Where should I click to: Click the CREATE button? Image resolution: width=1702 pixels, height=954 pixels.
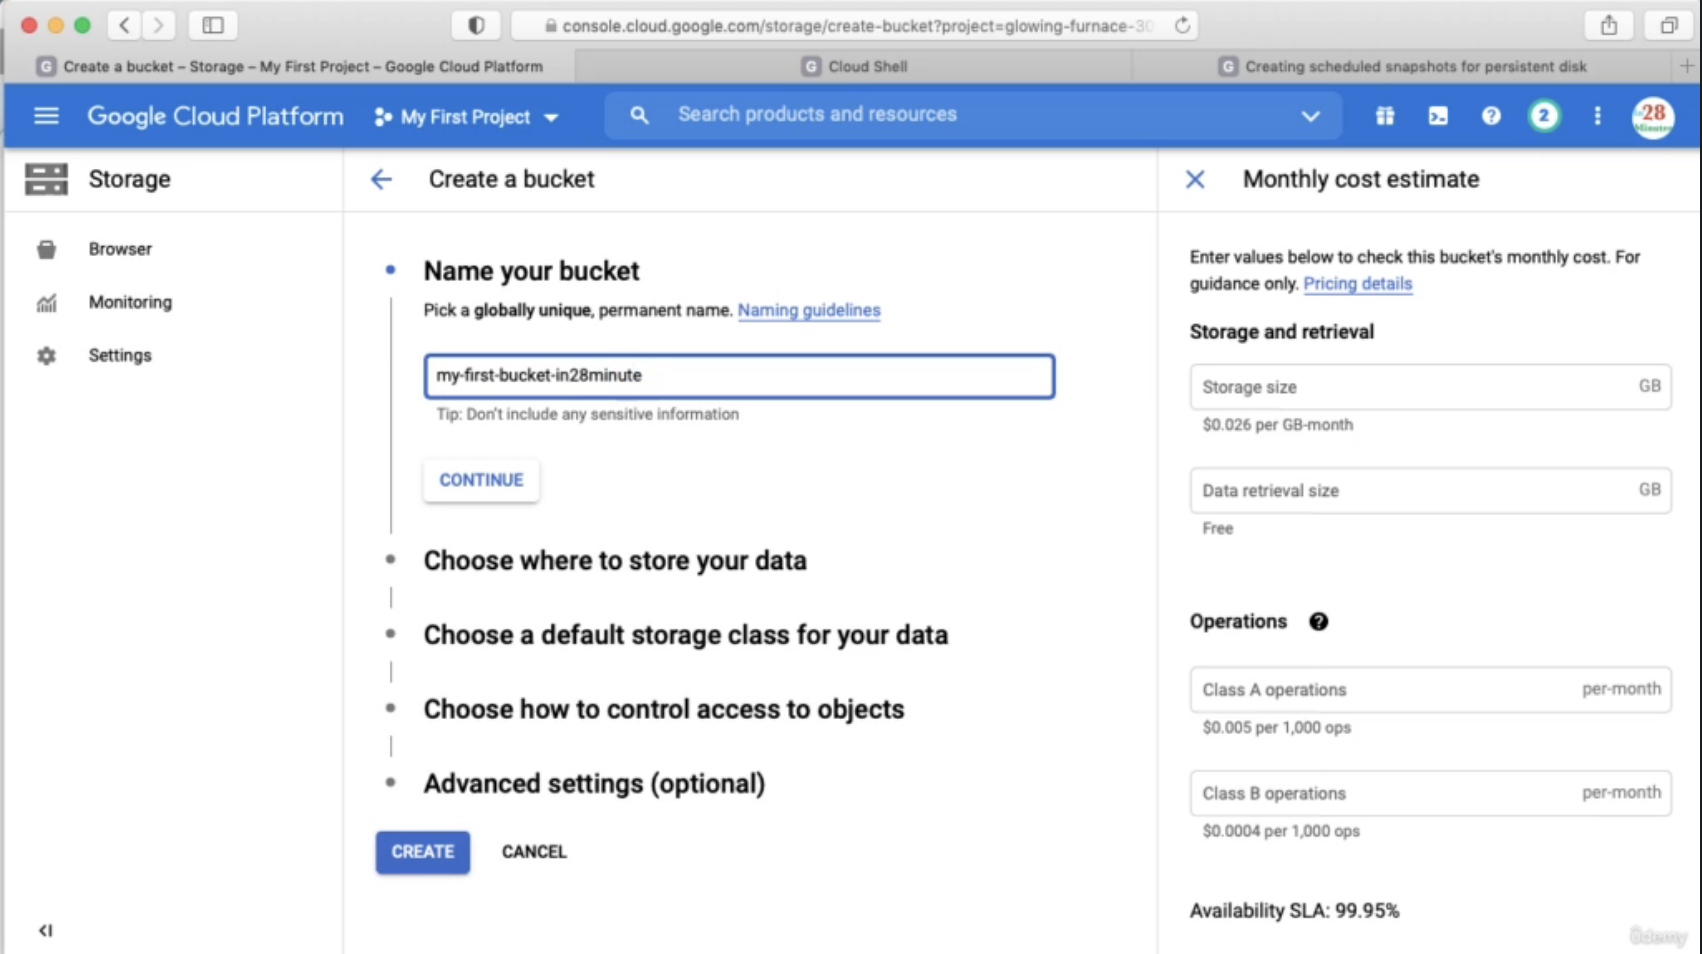coord(422,852)
